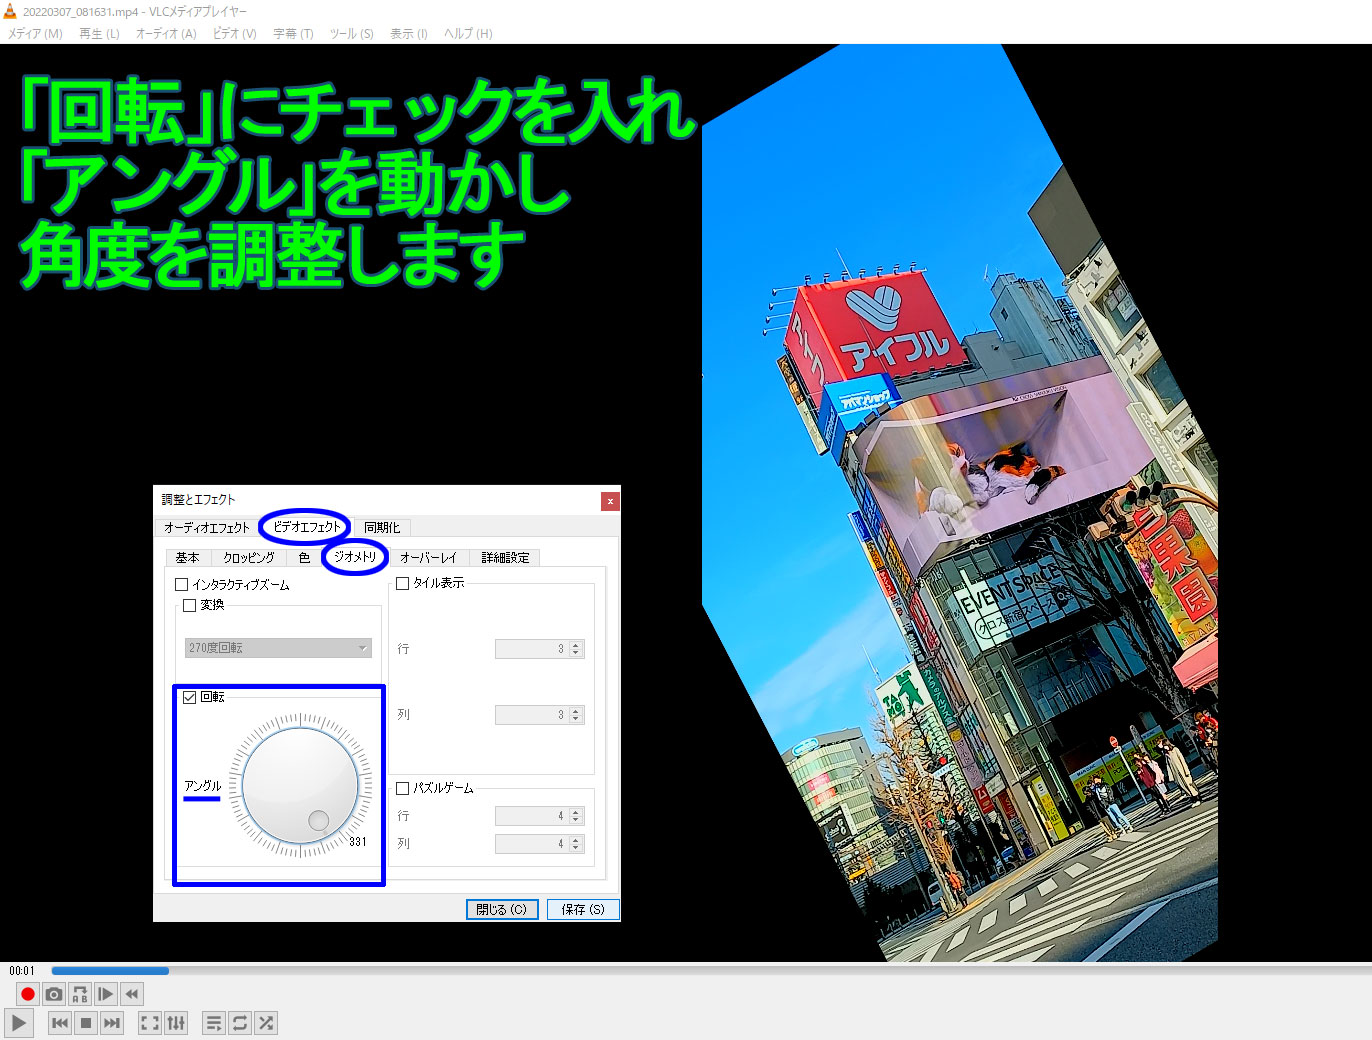The width and height of the screenshot is (1372, 1040).
Task: Toggle shuffle random playback
Action: 266,1023
